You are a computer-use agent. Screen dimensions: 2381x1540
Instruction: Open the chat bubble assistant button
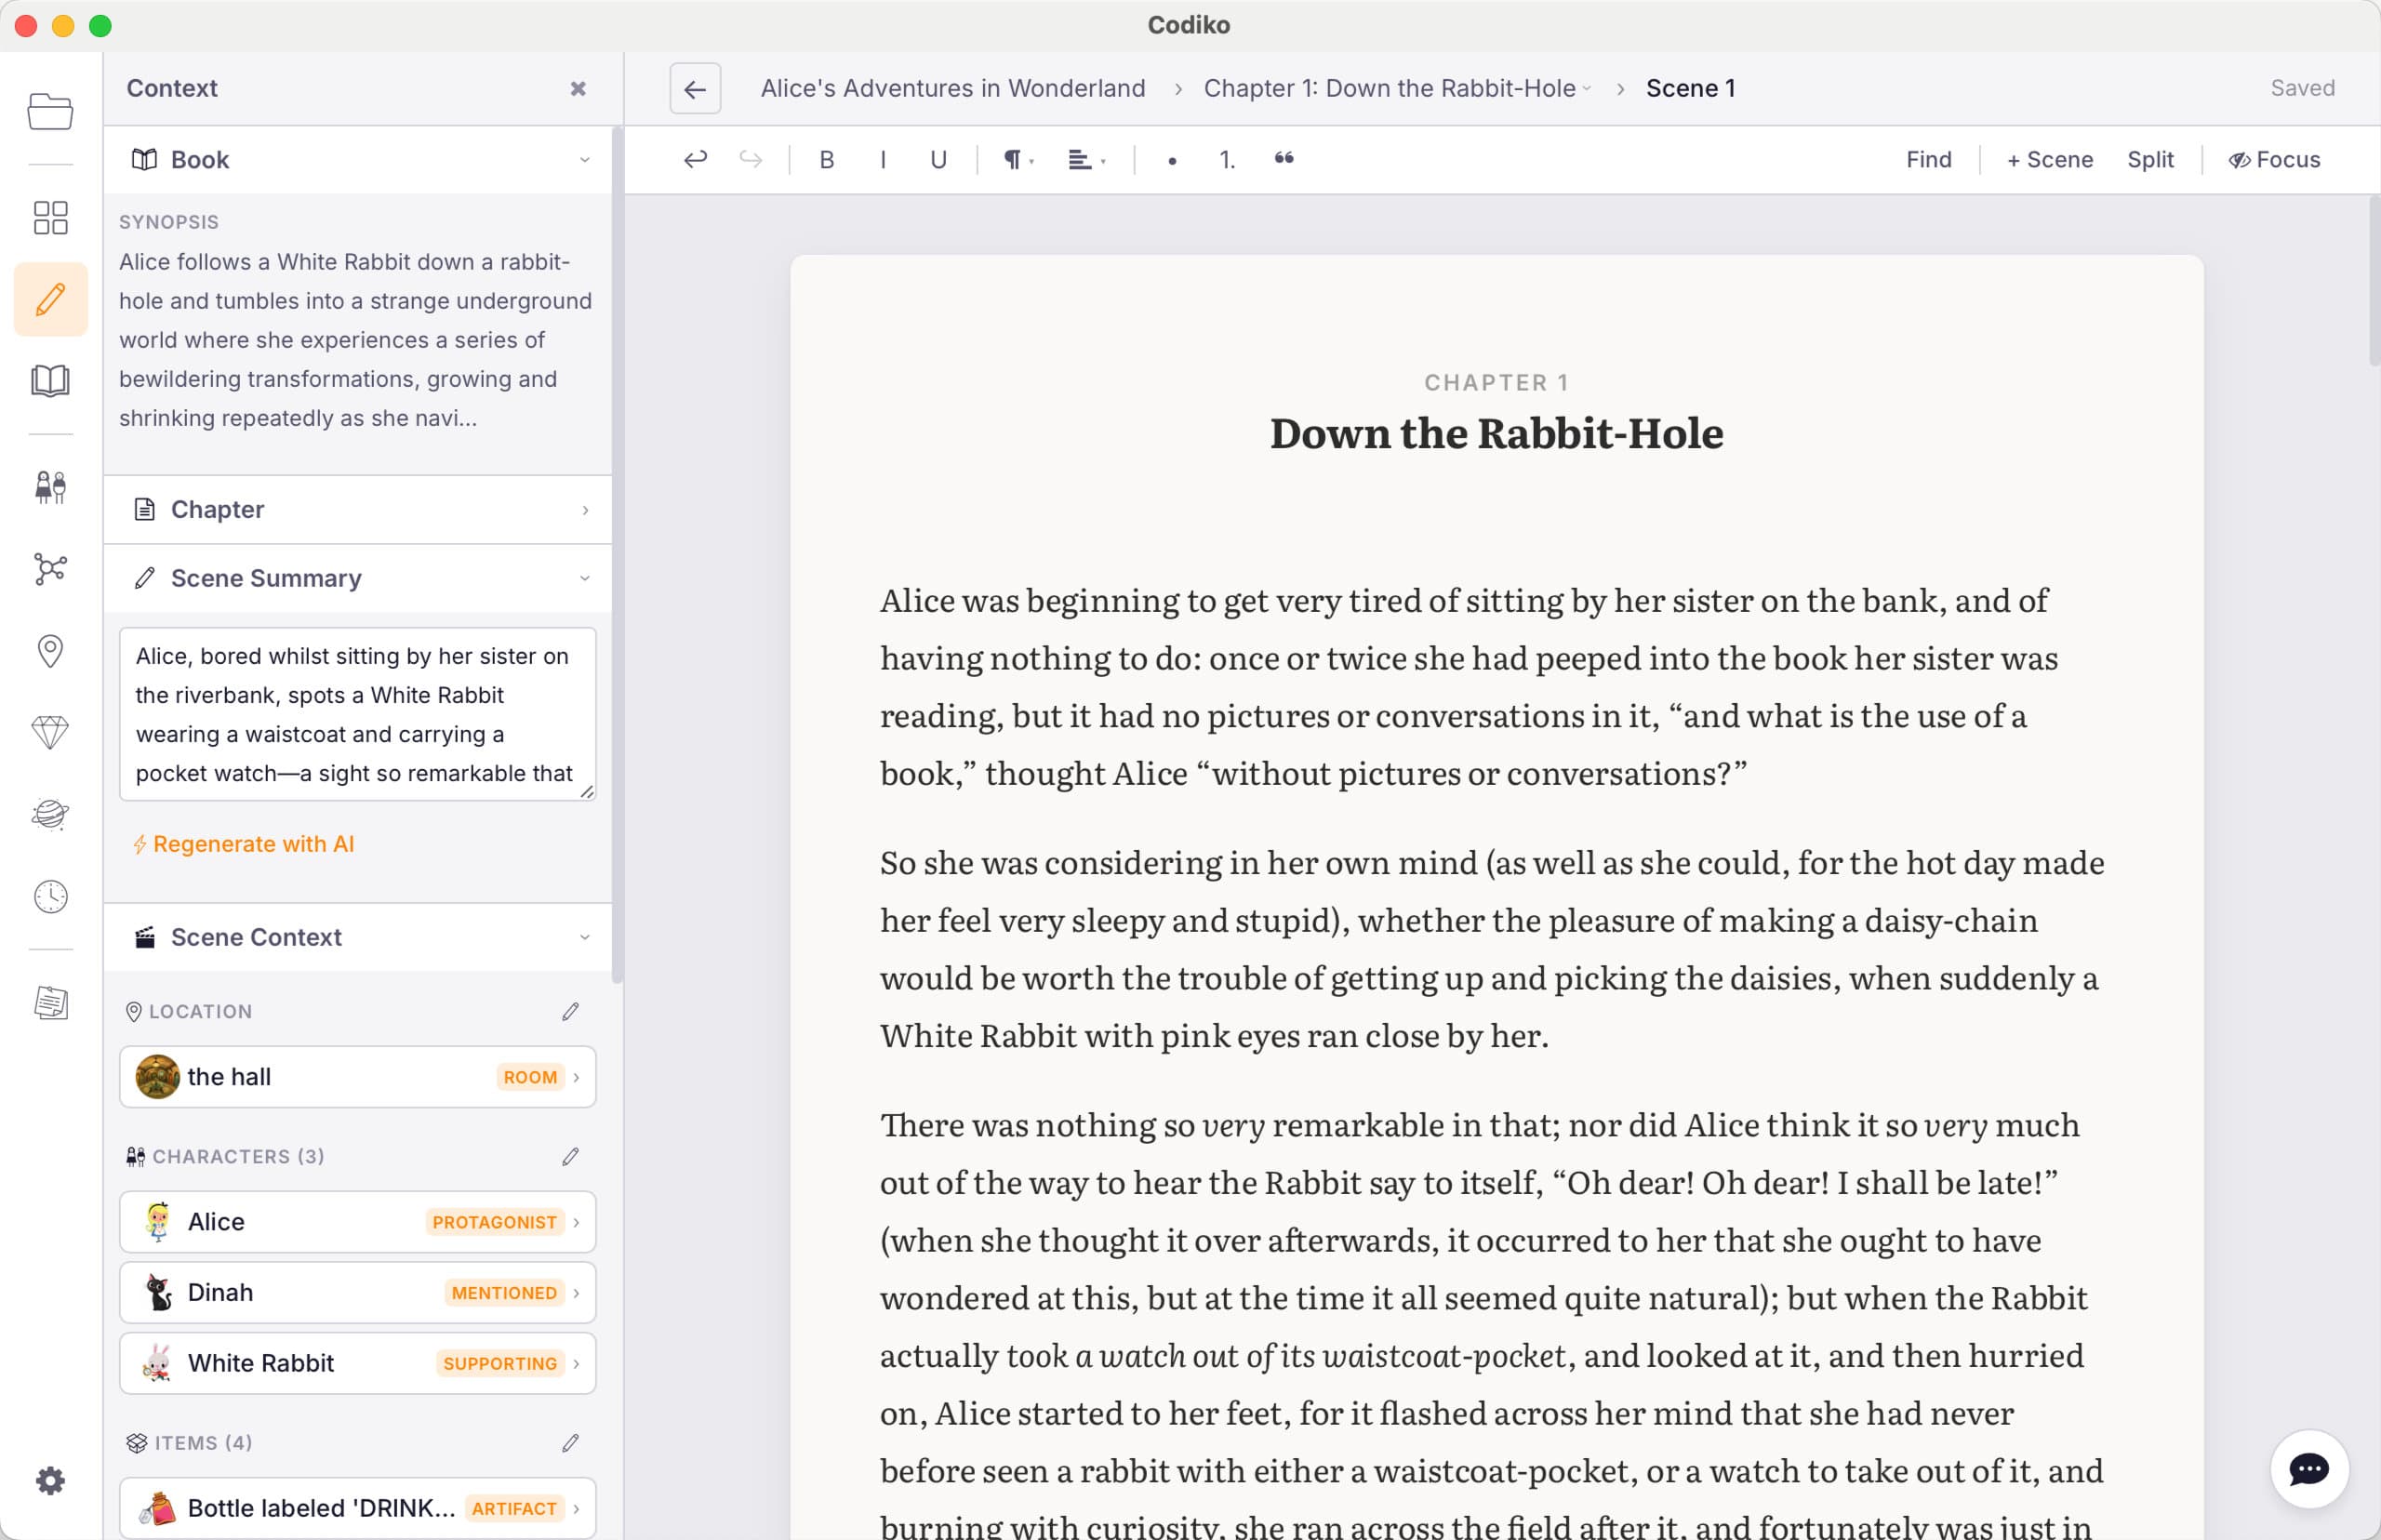(2308, 1468)
